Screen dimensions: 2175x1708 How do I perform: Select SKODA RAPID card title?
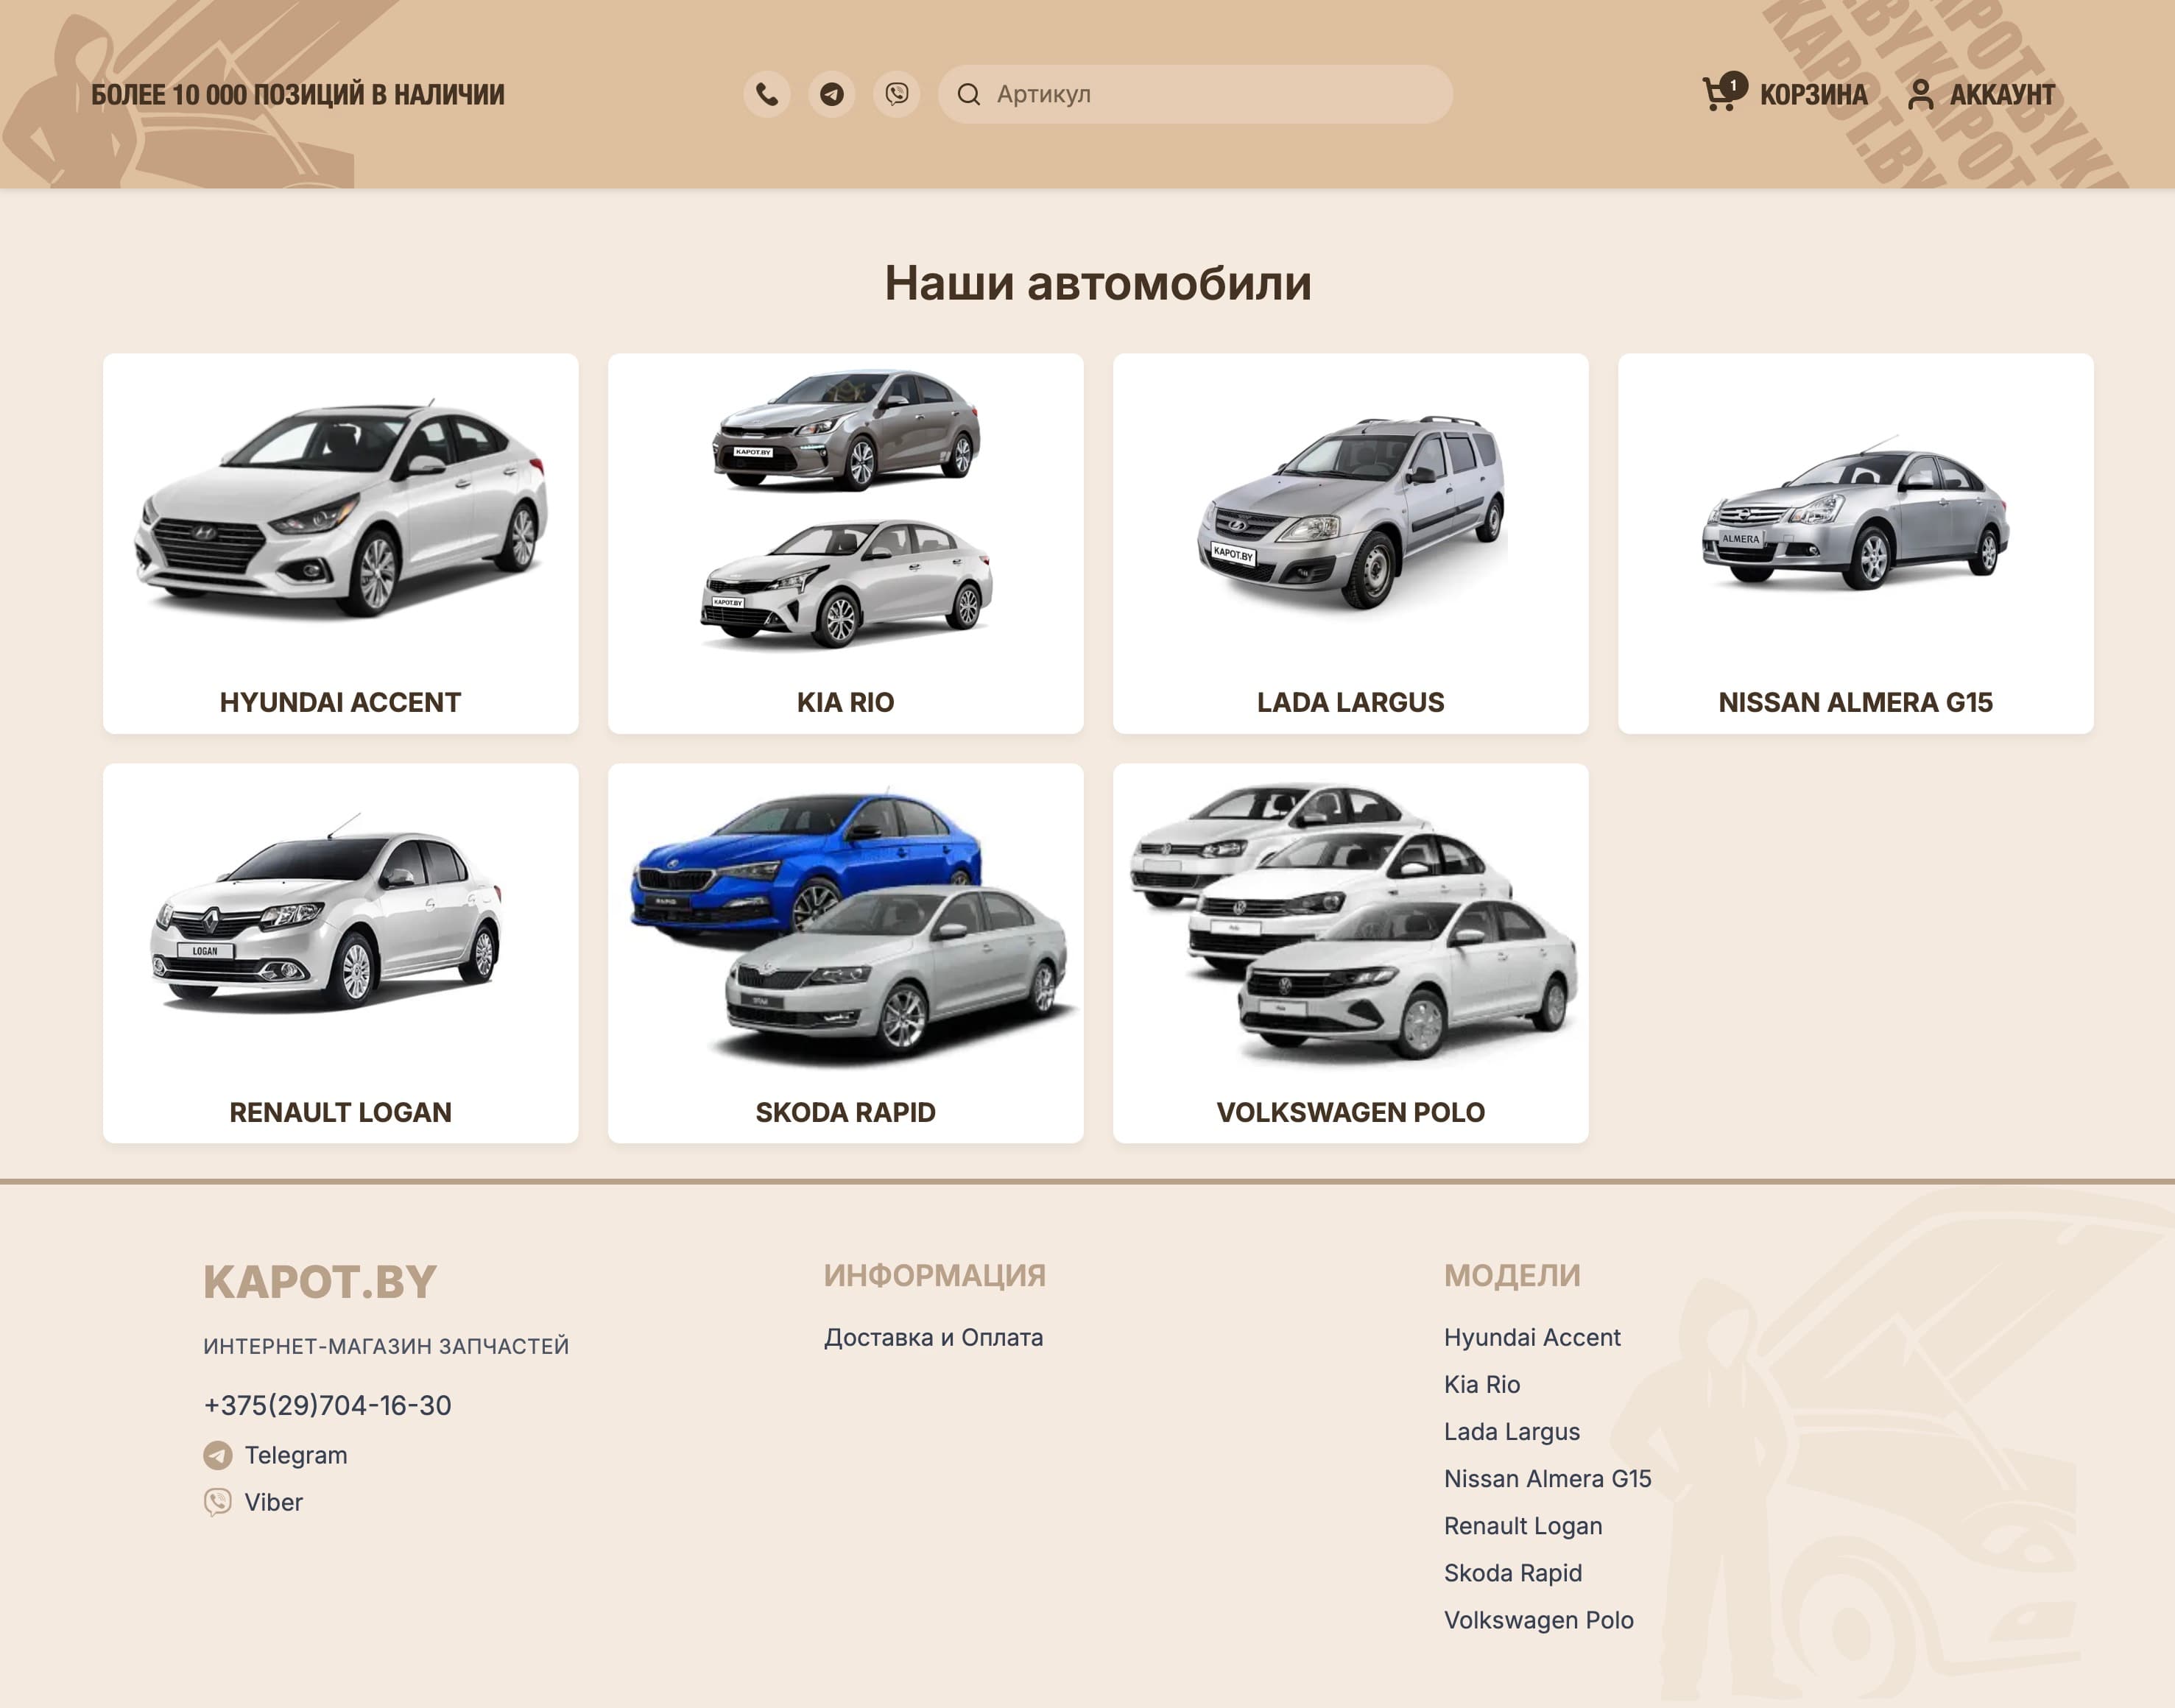[845, 1112]
